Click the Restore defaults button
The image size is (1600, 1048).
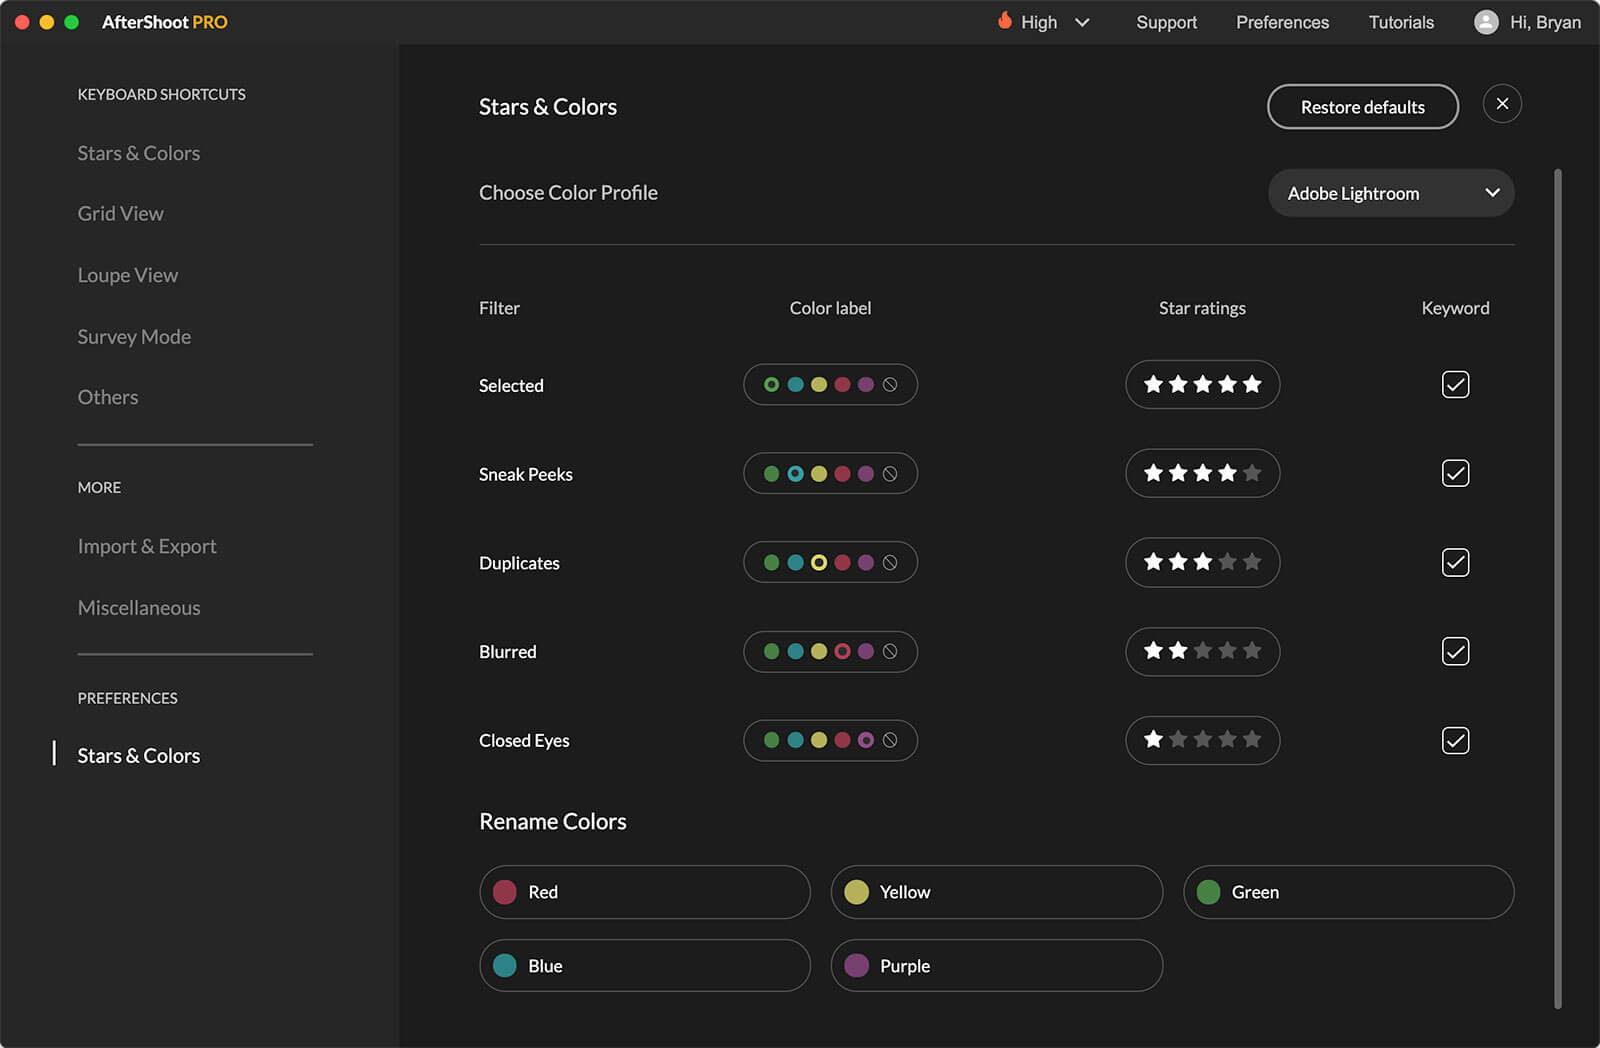click(1362, 107)
